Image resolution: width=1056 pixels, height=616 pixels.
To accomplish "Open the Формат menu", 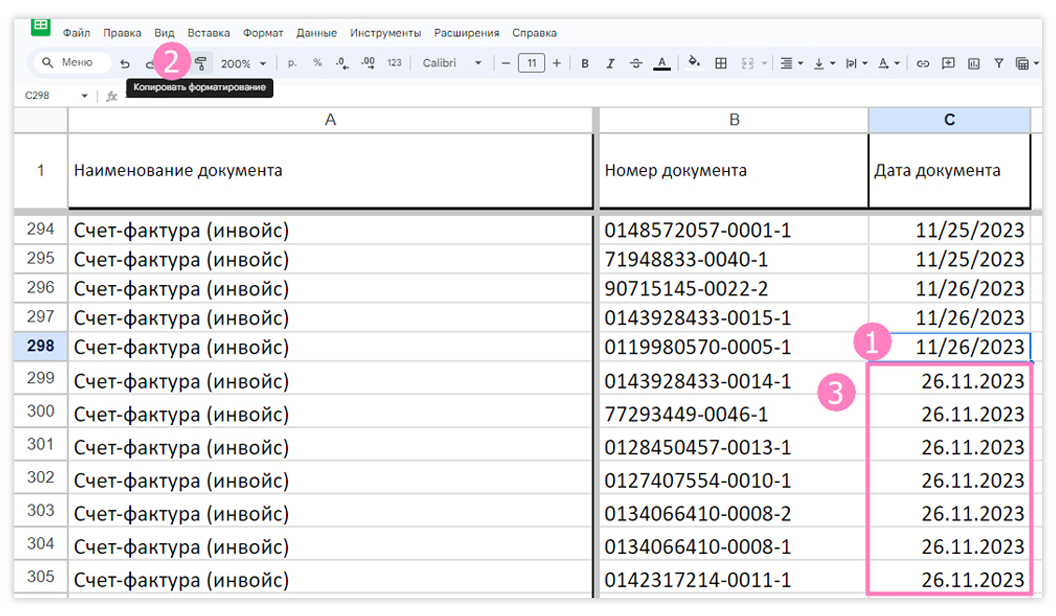I will 263,32.
